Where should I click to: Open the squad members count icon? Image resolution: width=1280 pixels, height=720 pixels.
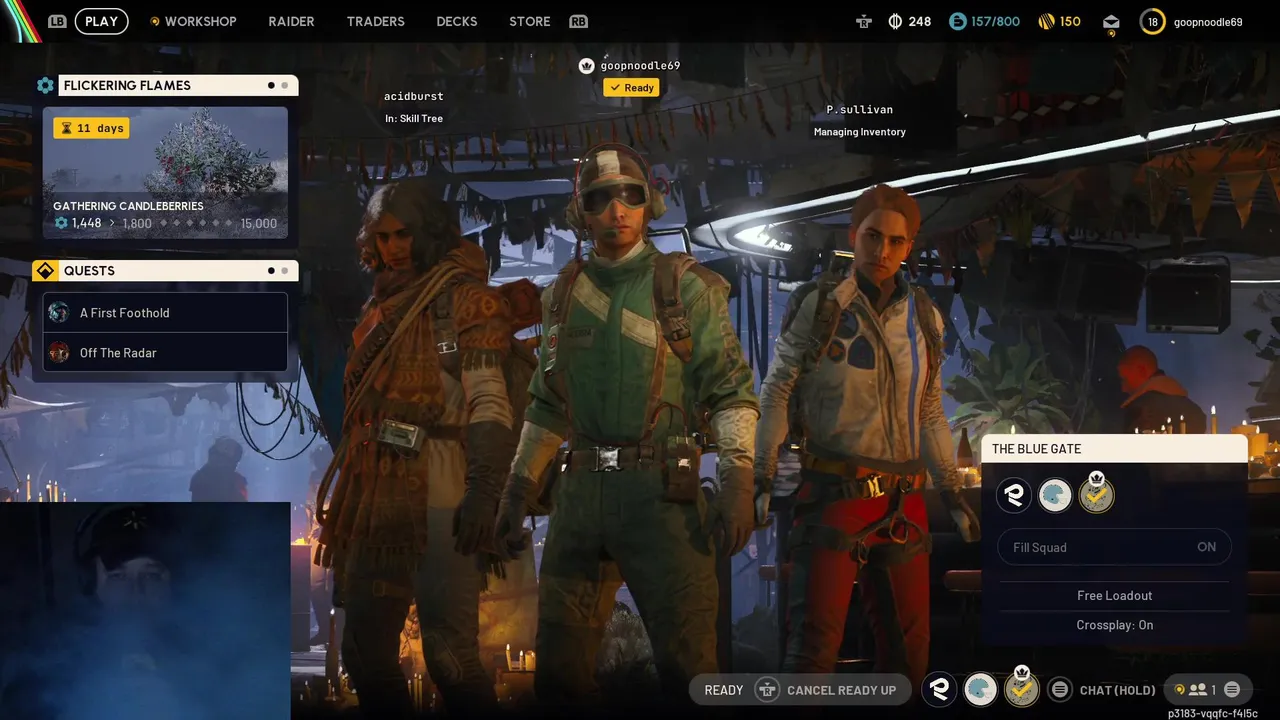pyautogui.click(x=1197, y=690)
